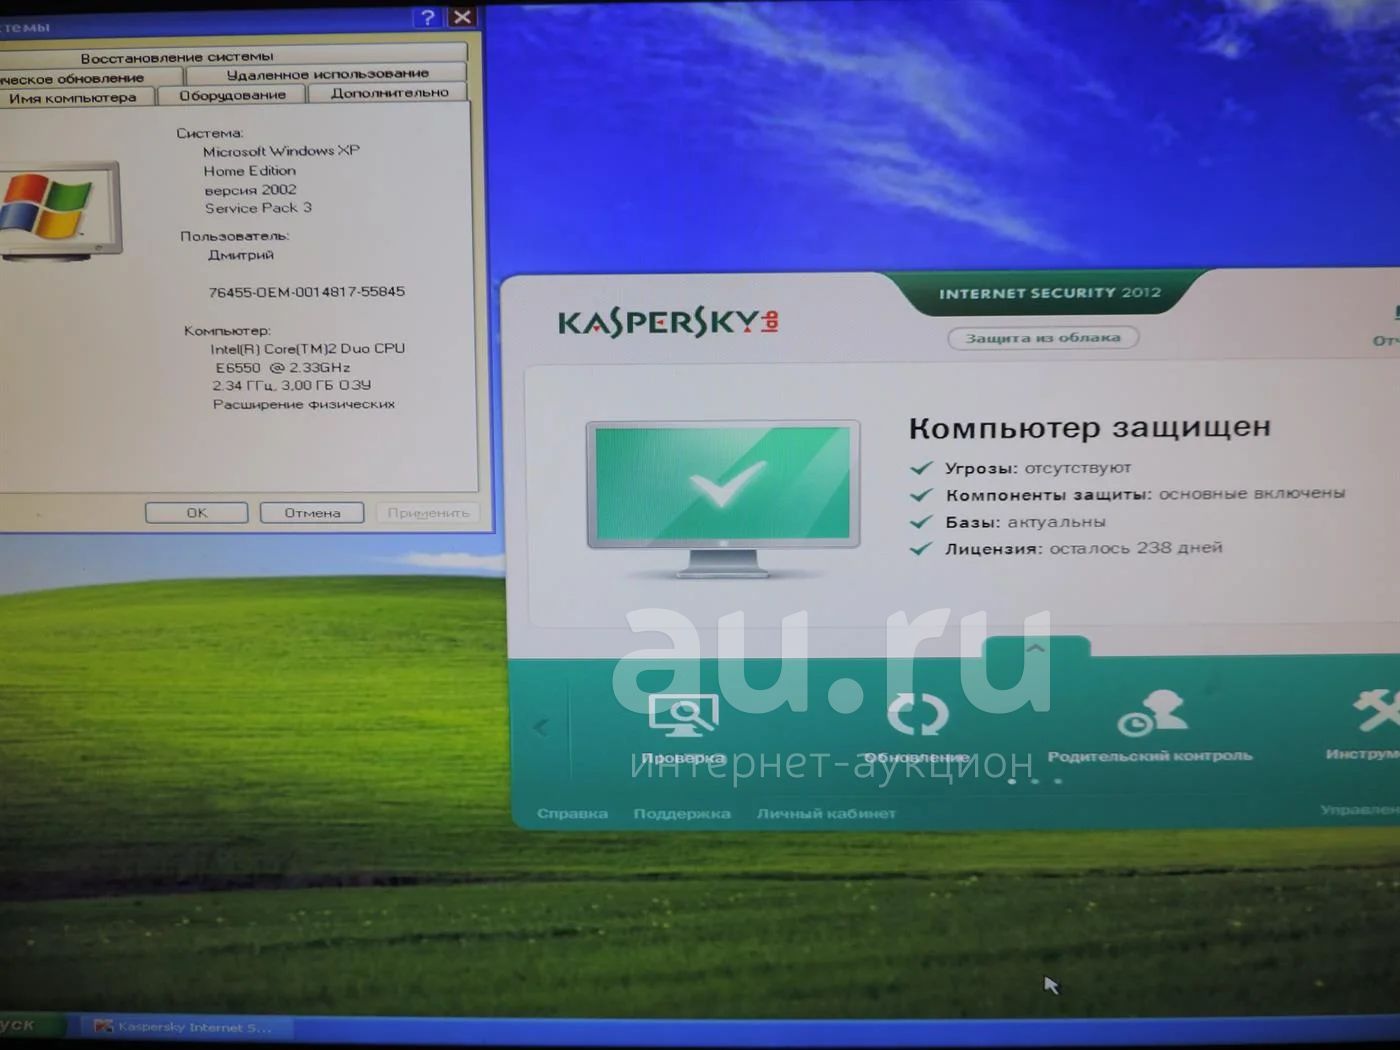Open the Инструменты tools icon
The image size is (1400, 1050).
(x=1377, y=711)
